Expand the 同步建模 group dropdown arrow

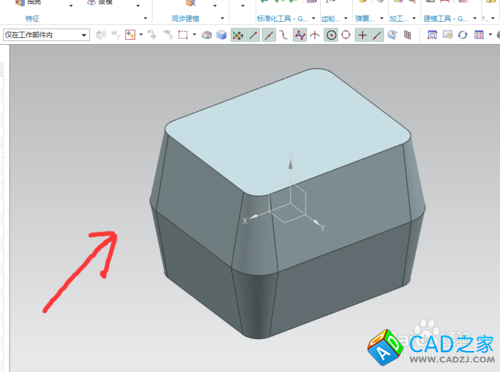click(222, 18)
